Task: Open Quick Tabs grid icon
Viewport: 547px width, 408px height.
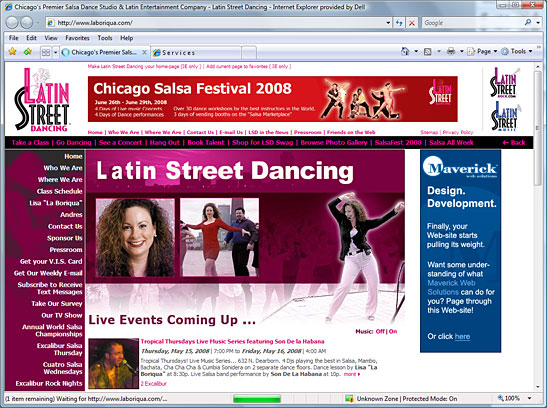Action: click(46, 53)
